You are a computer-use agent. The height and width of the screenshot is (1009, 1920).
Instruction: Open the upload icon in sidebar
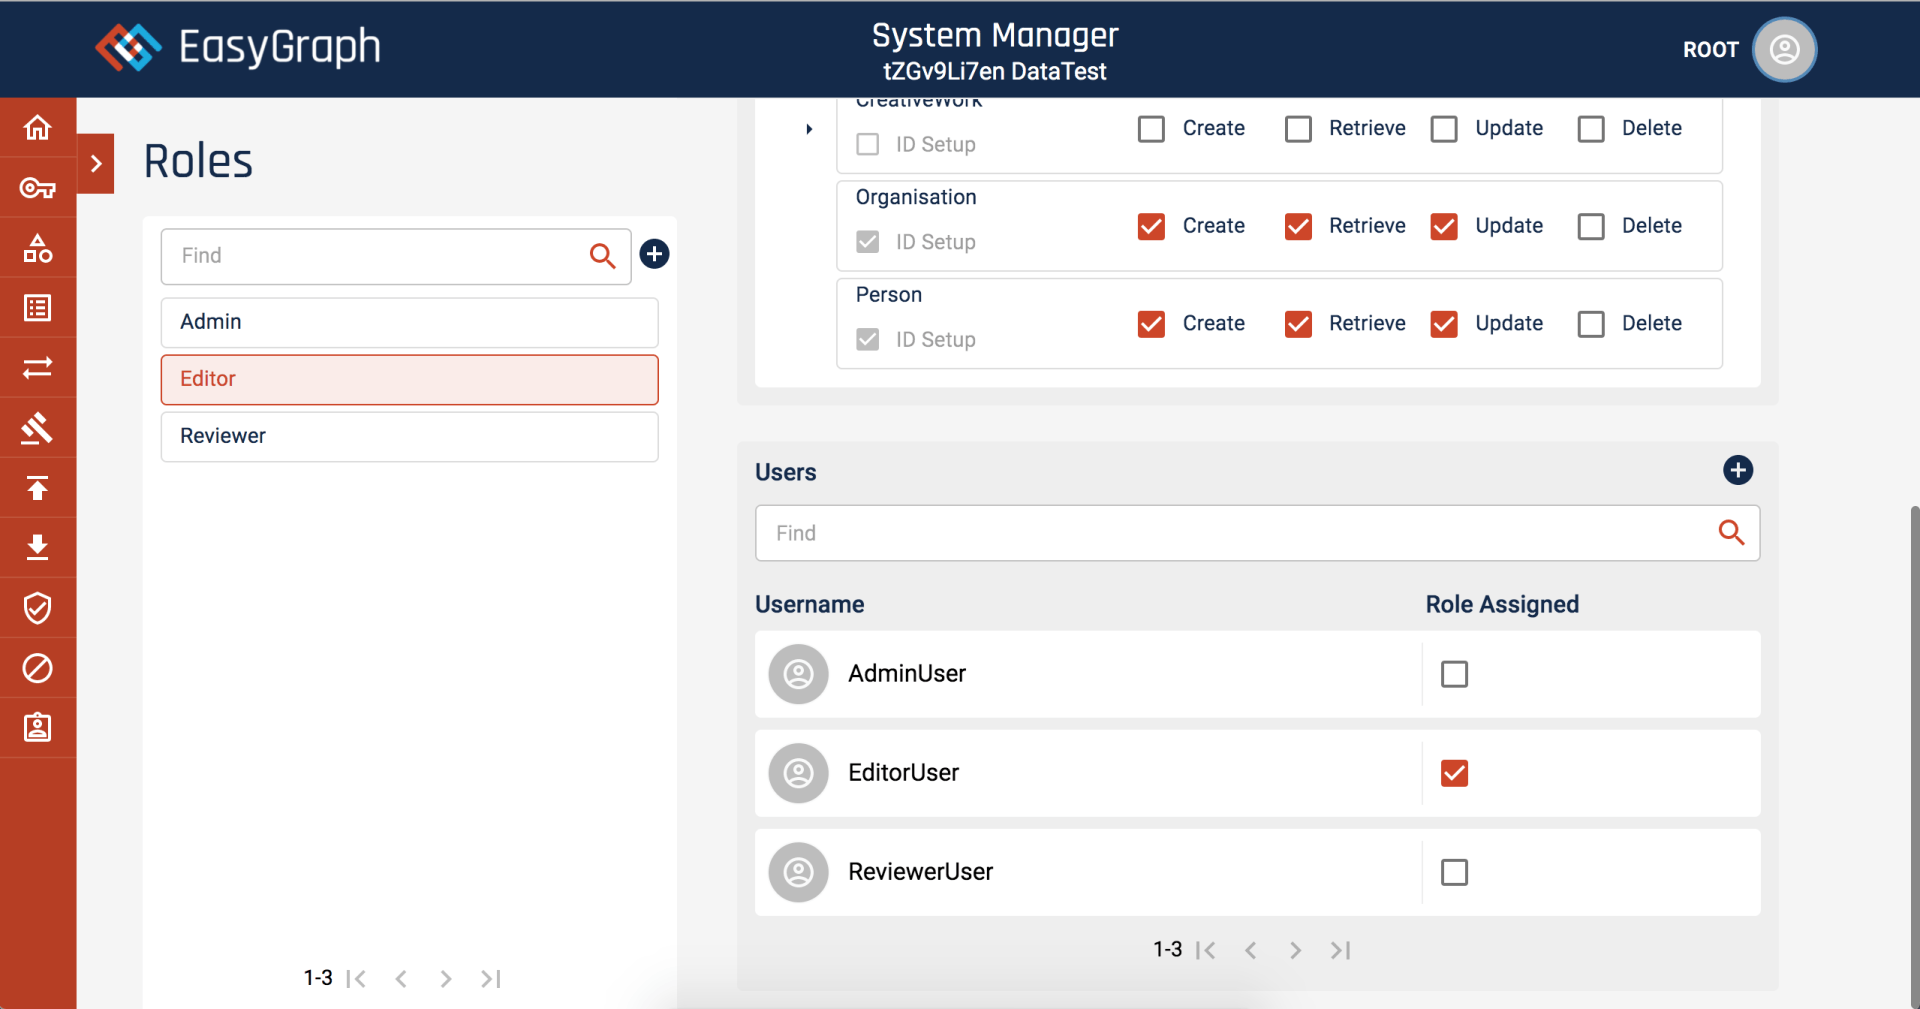click(37, 488)
